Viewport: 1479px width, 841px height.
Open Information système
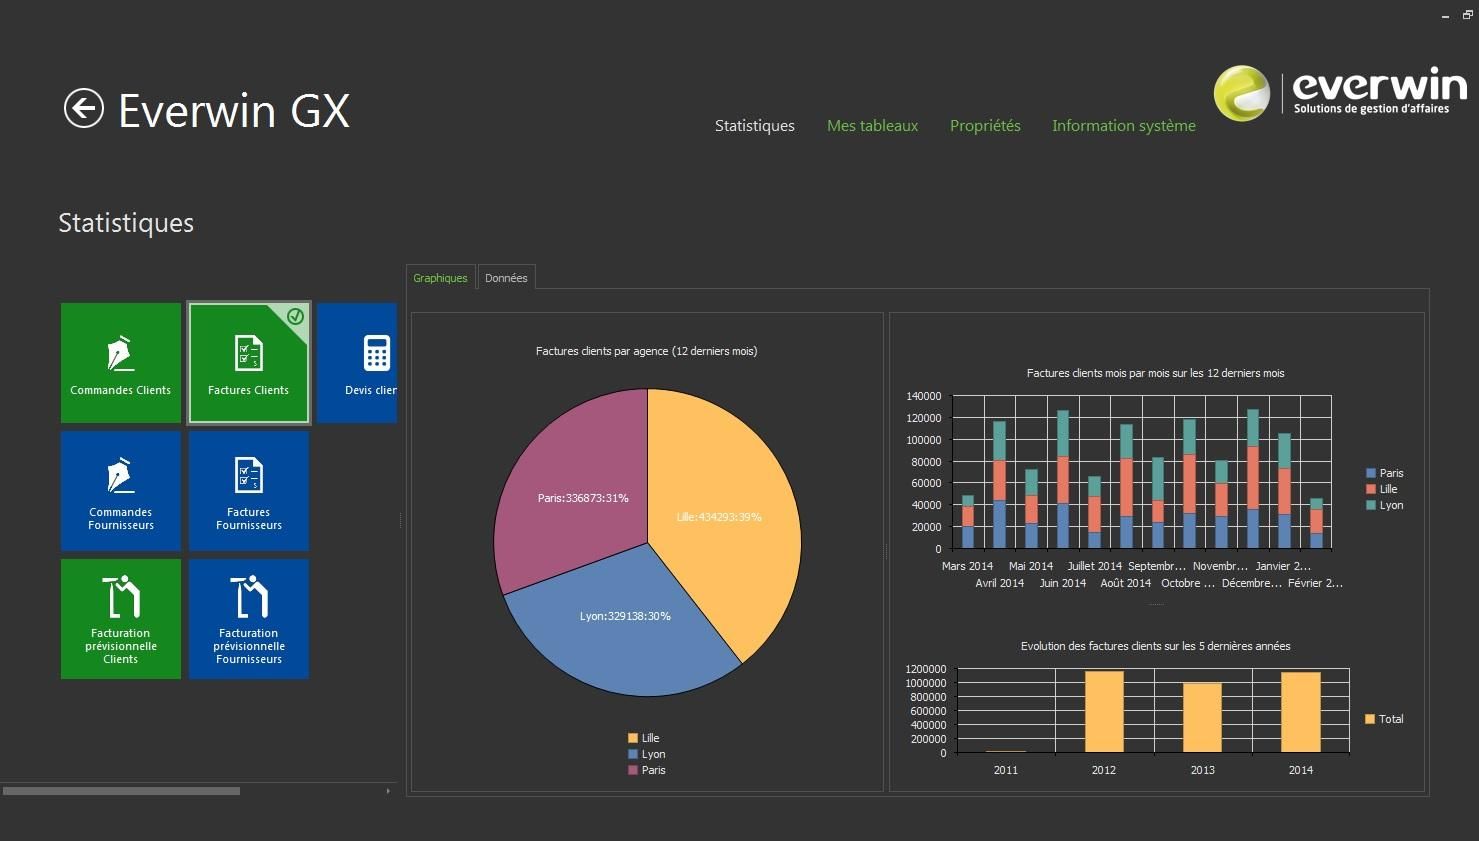coord(1123,126)
